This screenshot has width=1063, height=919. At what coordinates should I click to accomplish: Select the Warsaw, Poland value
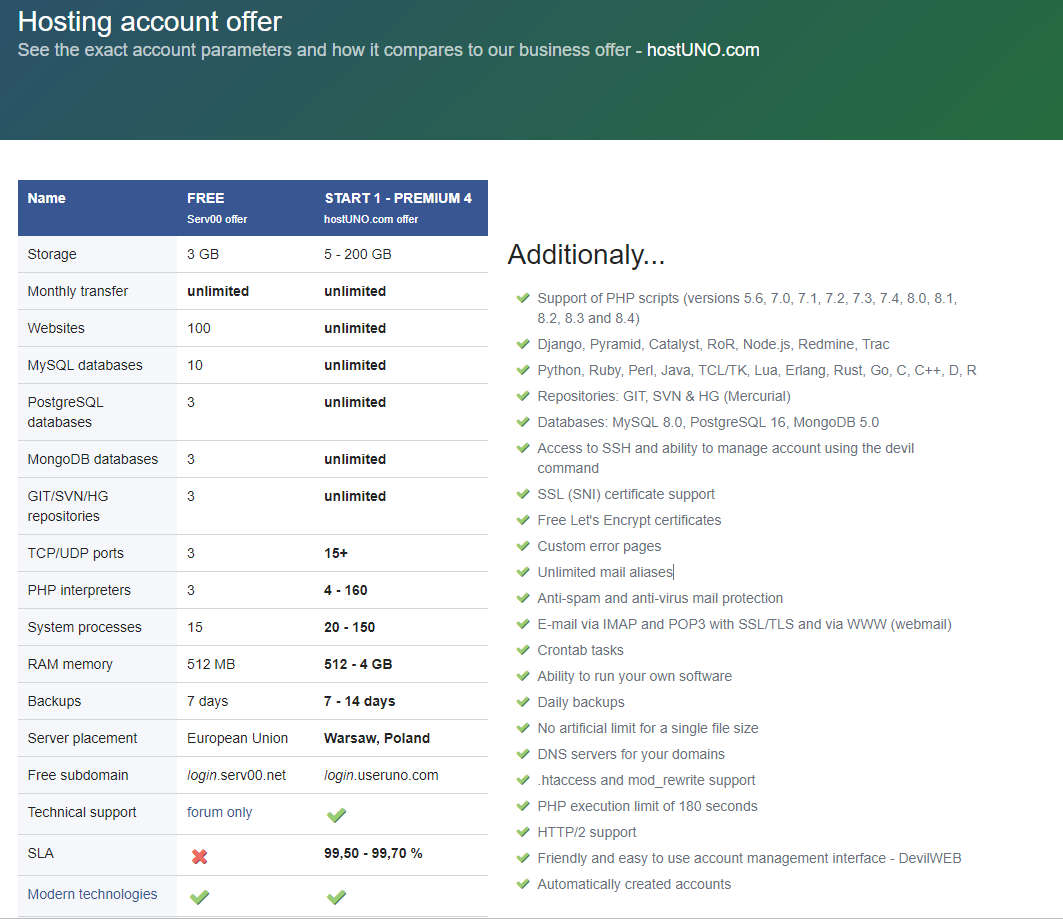(x=377, y=738)
